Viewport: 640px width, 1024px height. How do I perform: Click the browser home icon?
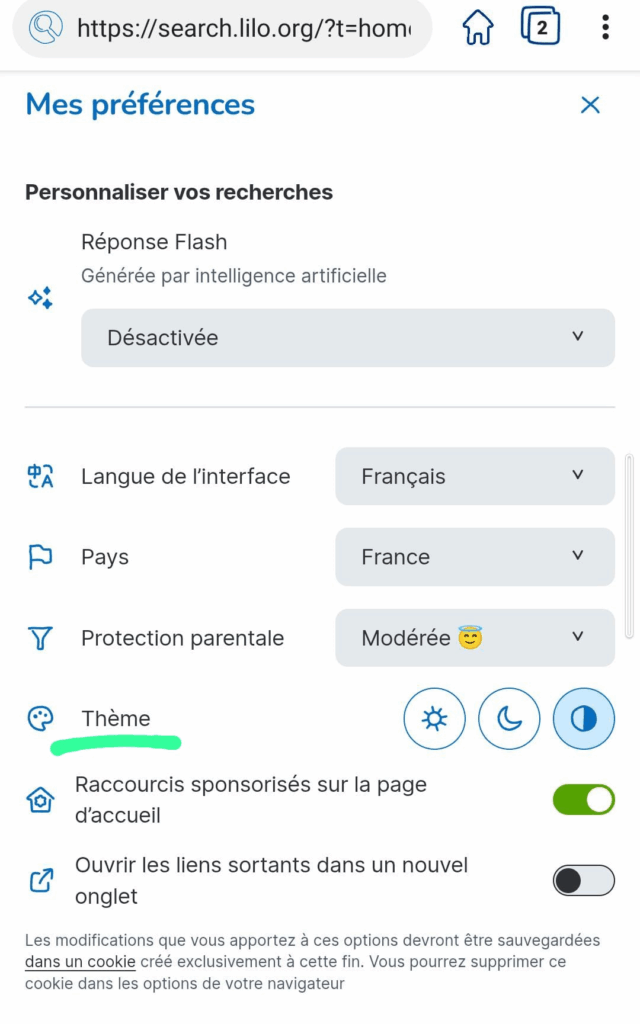[x=478, y=28]
